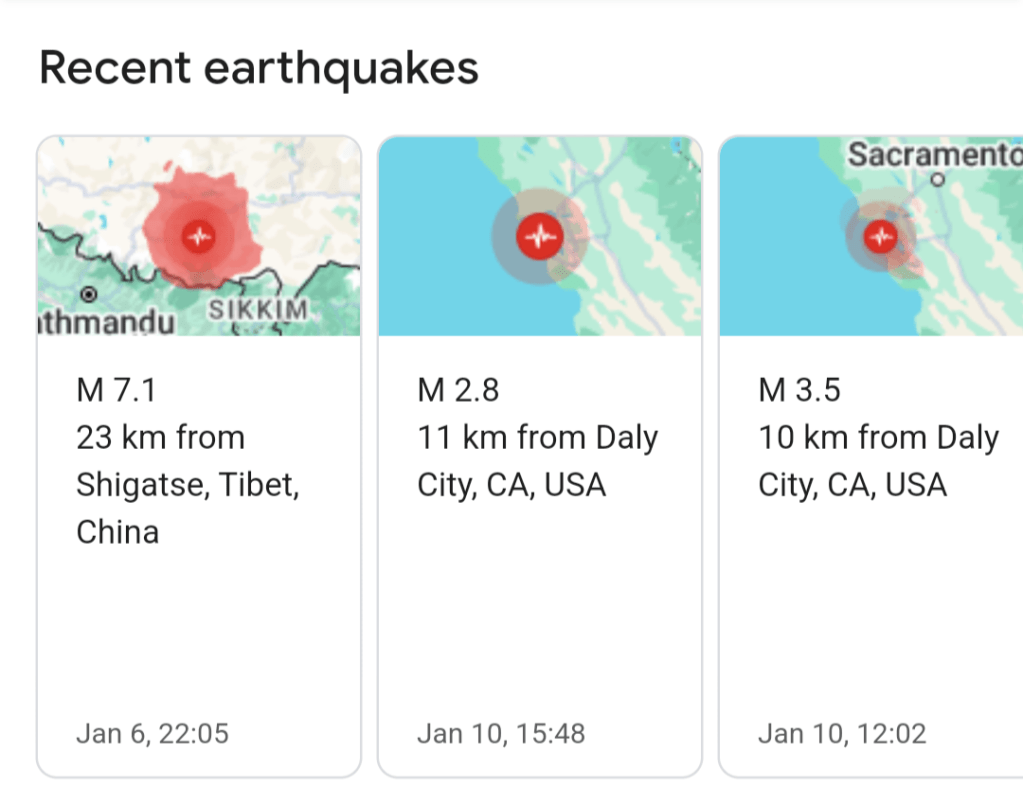
Task: Click the Sacramento label on the map
Action: [934, 155]
